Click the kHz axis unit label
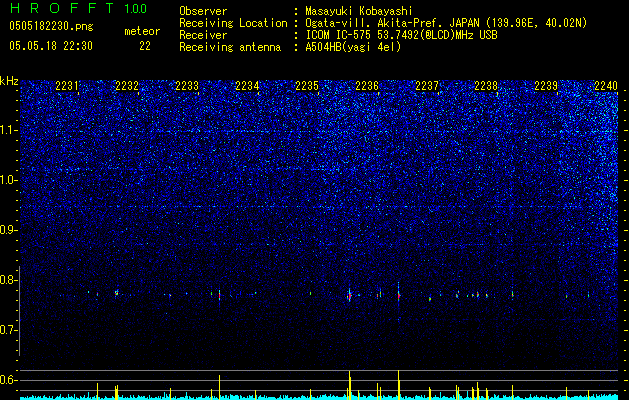 point(9,81)
